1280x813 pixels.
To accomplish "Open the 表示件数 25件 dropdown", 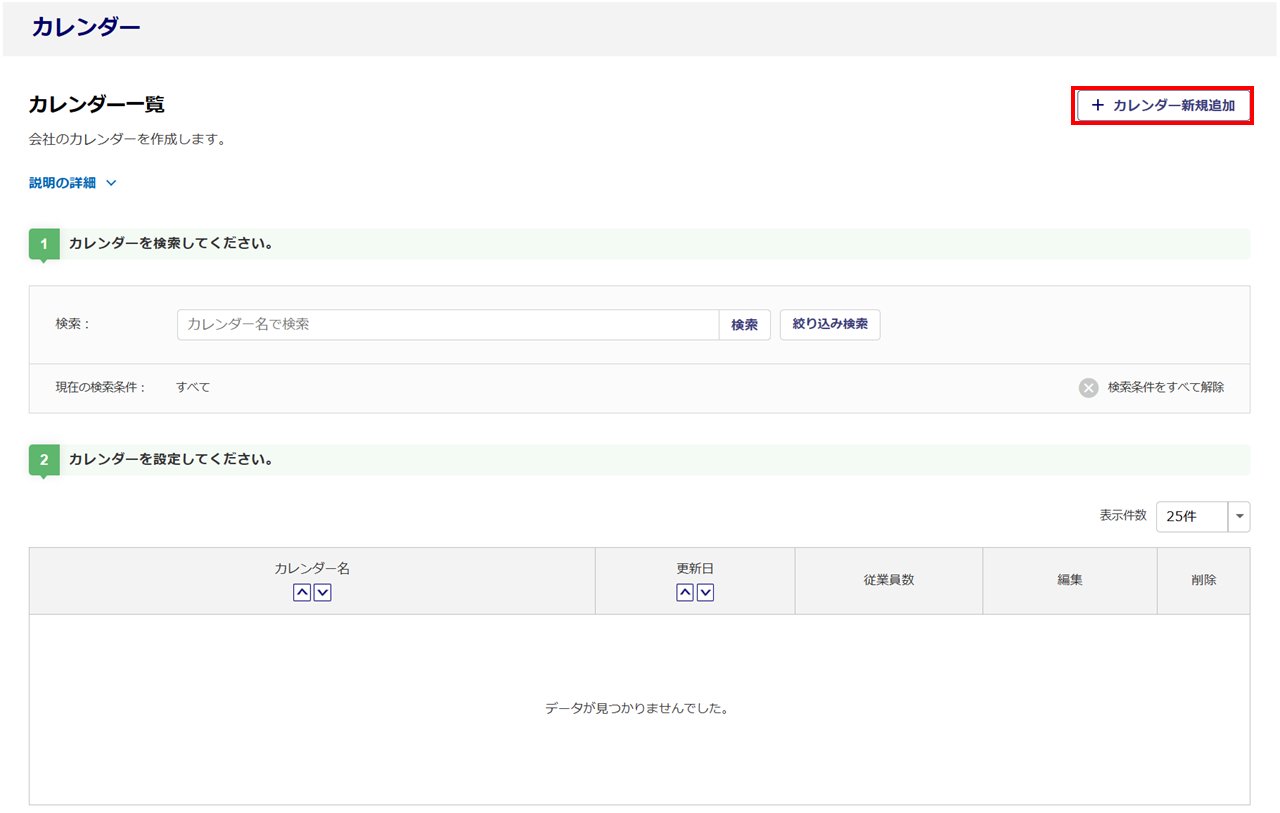I will (x=1202, y=516).
